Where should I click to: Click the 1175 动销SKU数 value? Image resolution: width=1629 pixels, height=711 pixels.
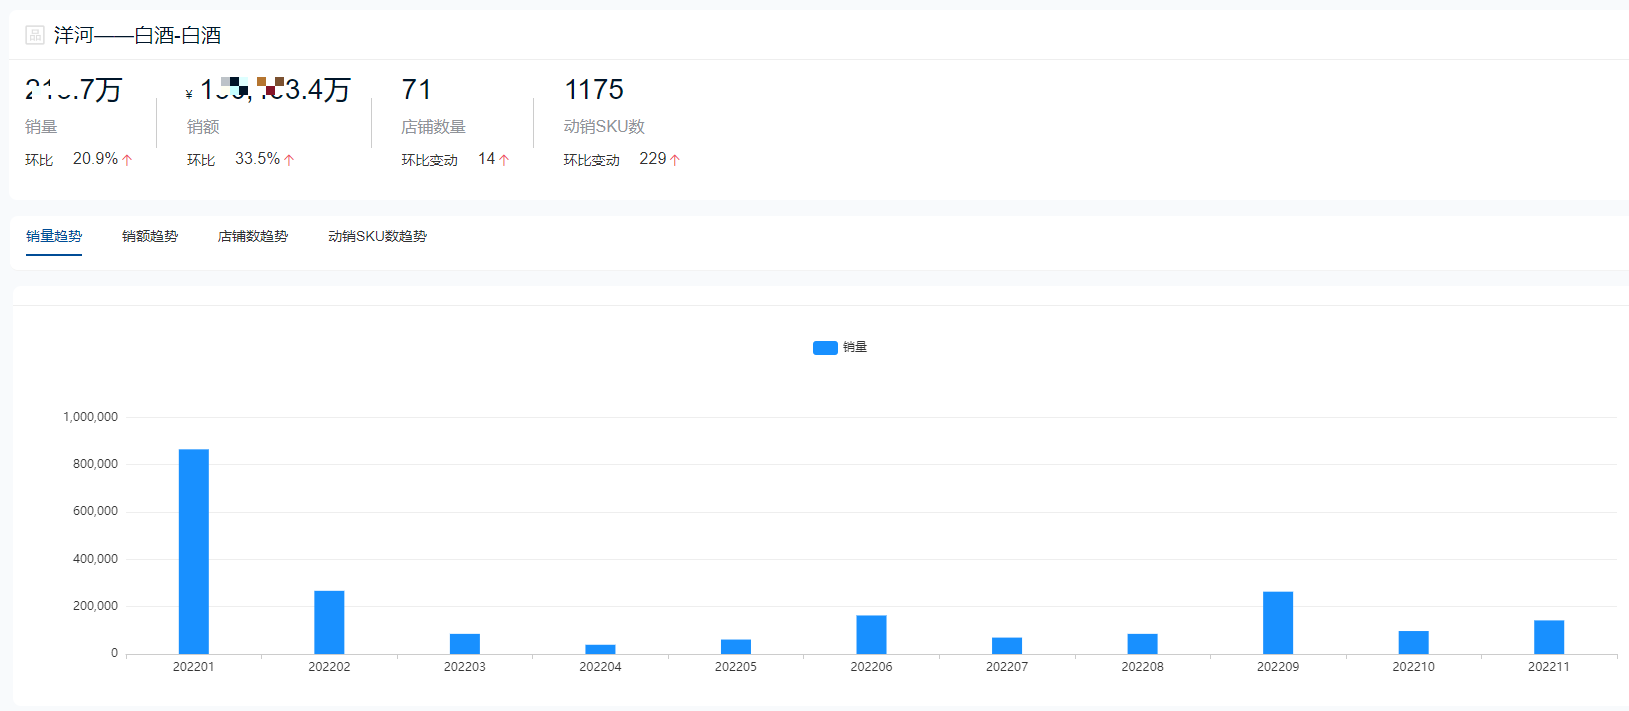[594, 90]
